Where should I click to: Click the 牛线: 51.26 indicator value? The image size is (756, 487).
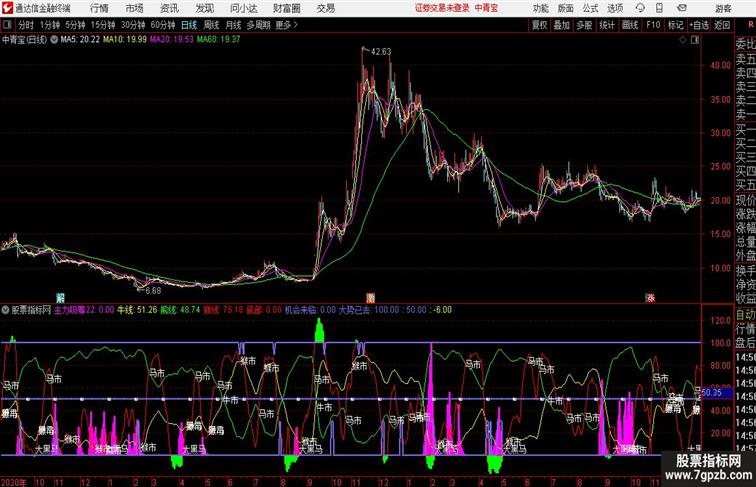point(137,310)
